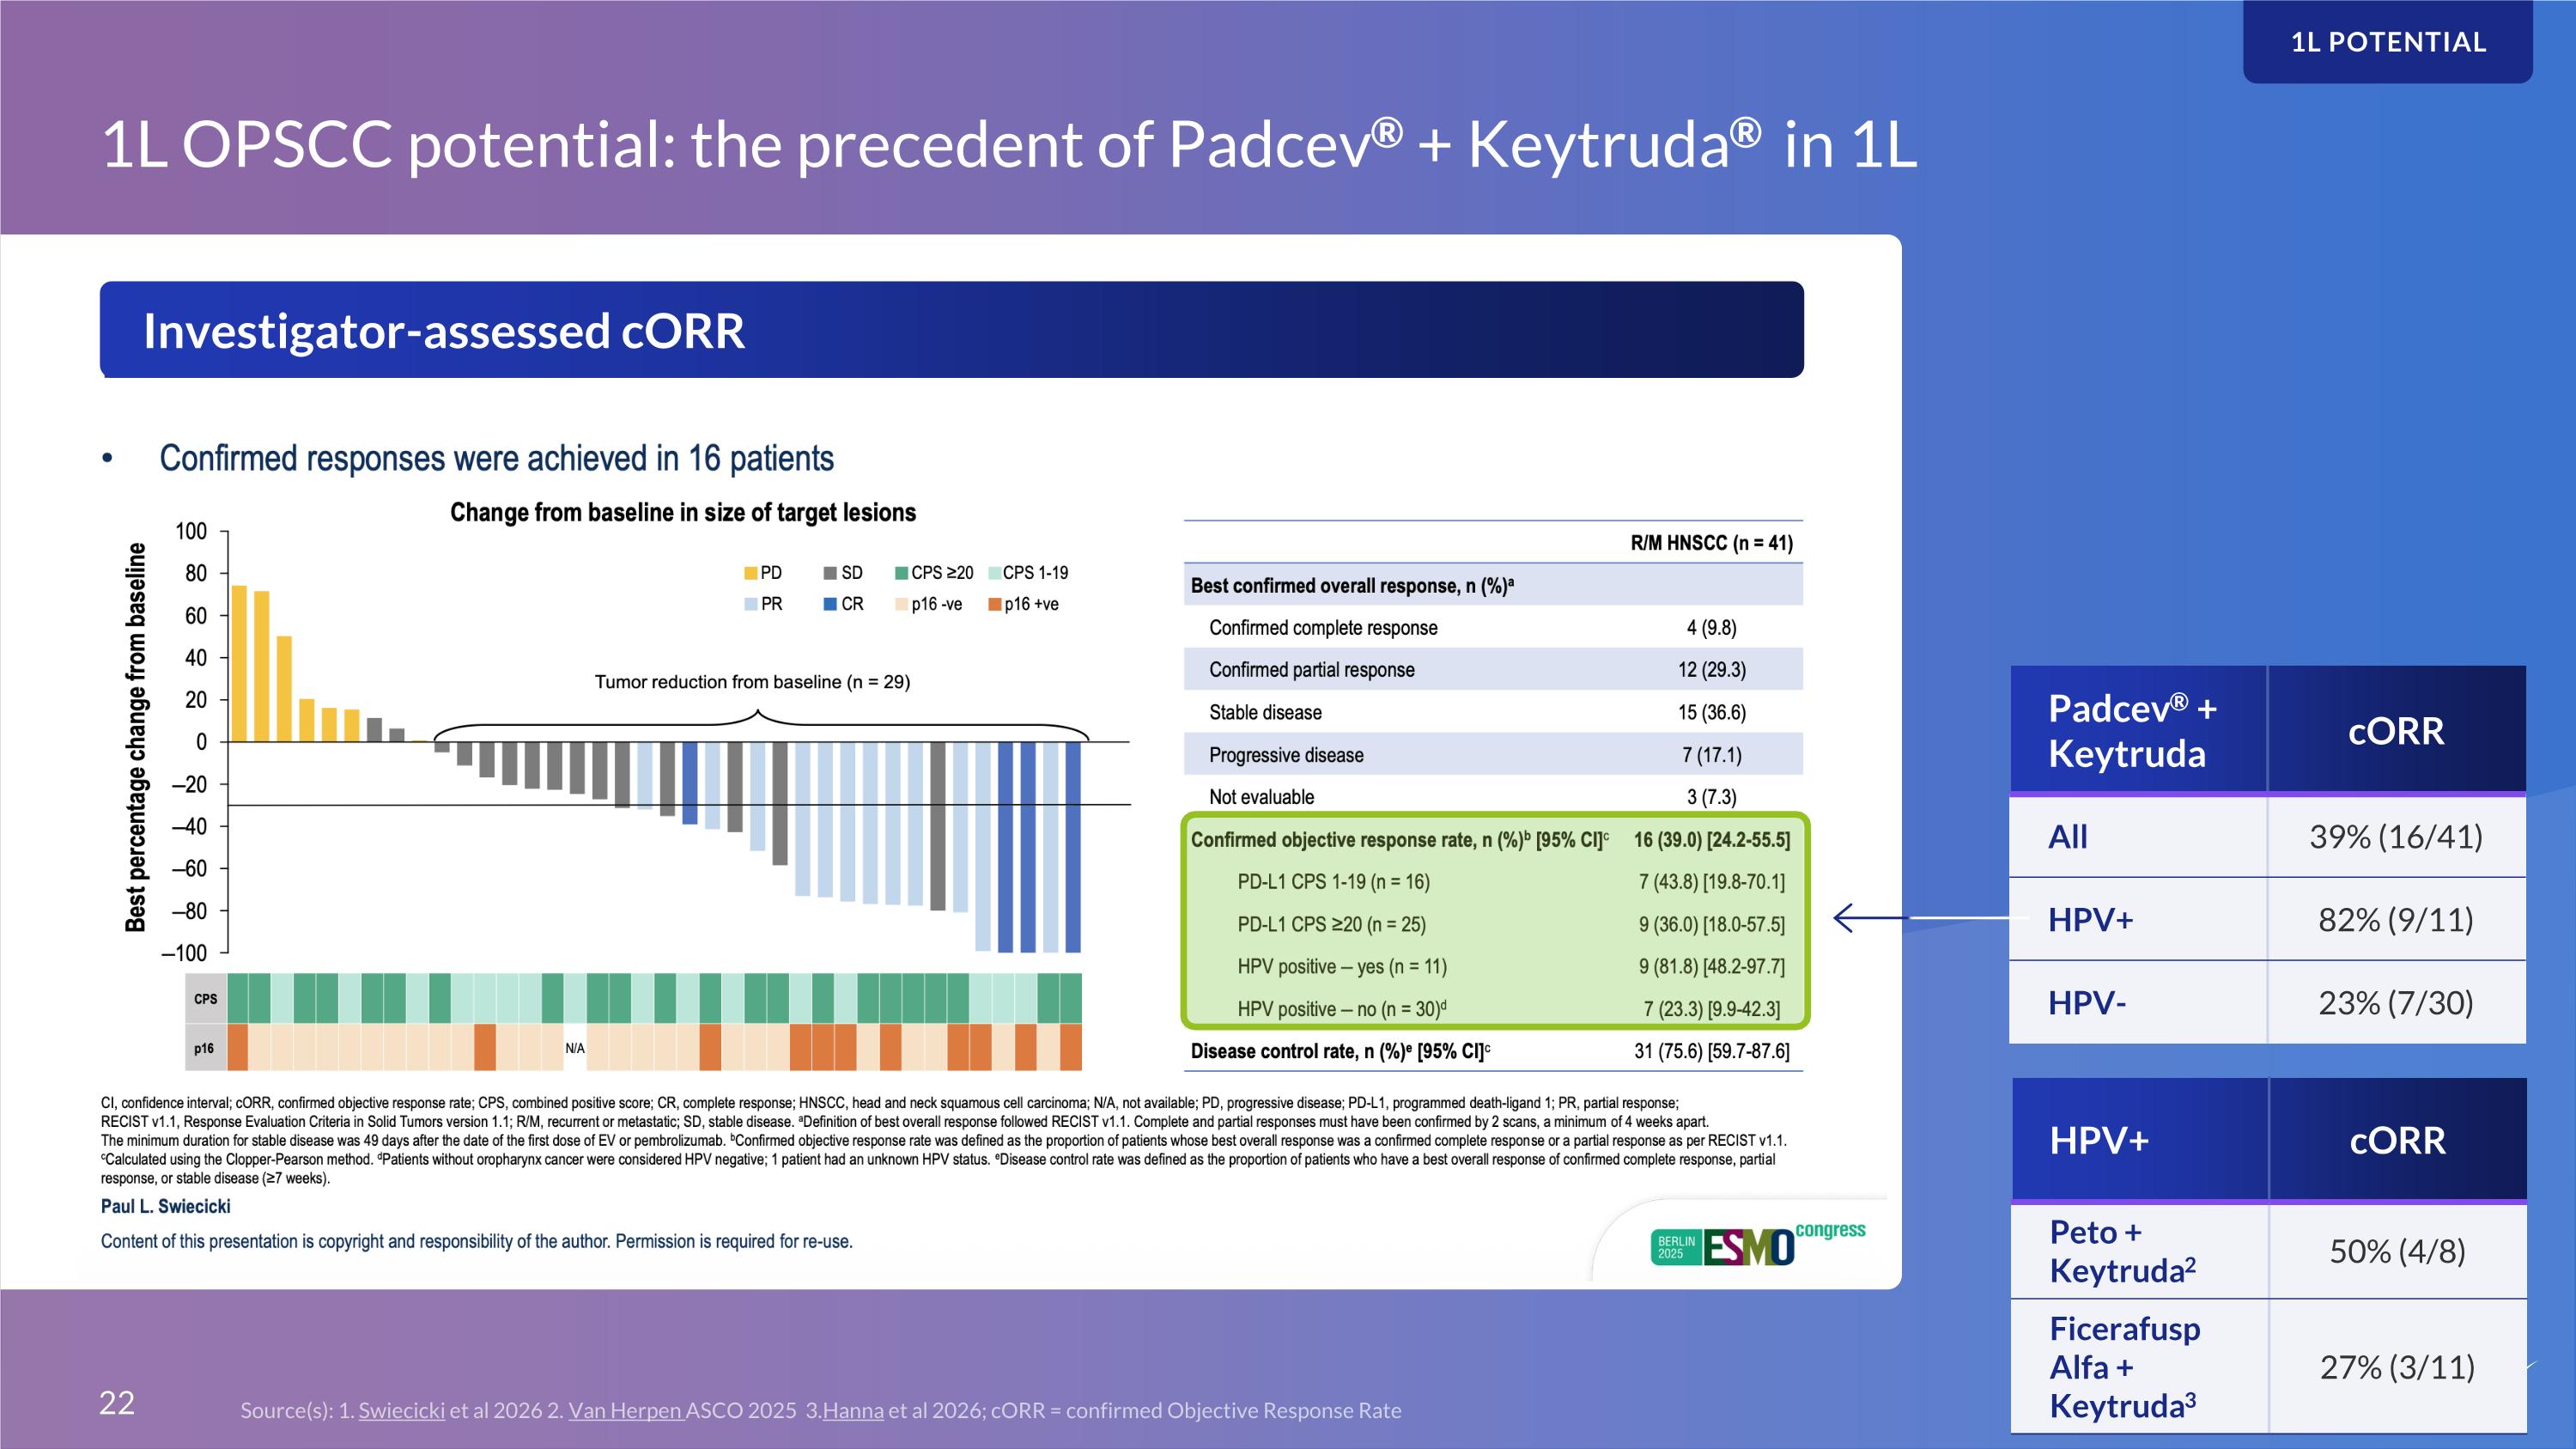Click the '12 (29.3)' partial response value
The width and height of the screenshot is (2576, 1449).
pyautogui.click(x=1712, y=670)
